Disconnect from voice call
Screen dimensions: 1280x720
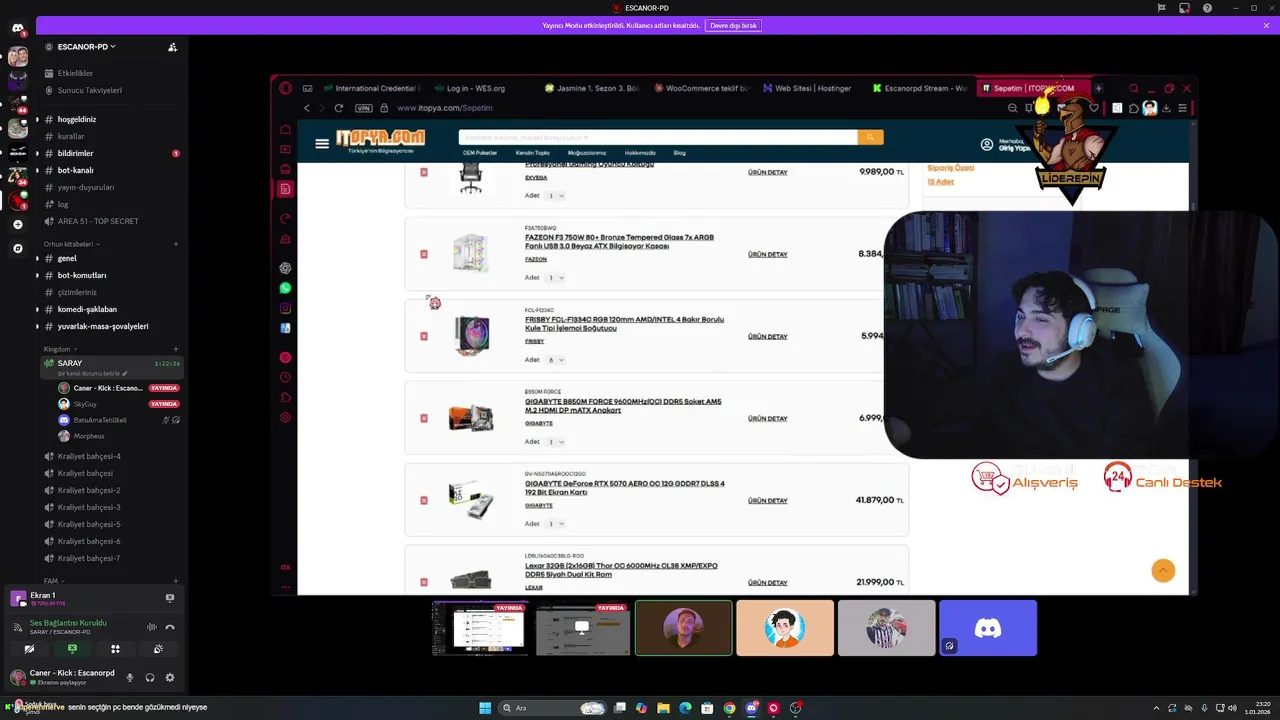point(170,627)
